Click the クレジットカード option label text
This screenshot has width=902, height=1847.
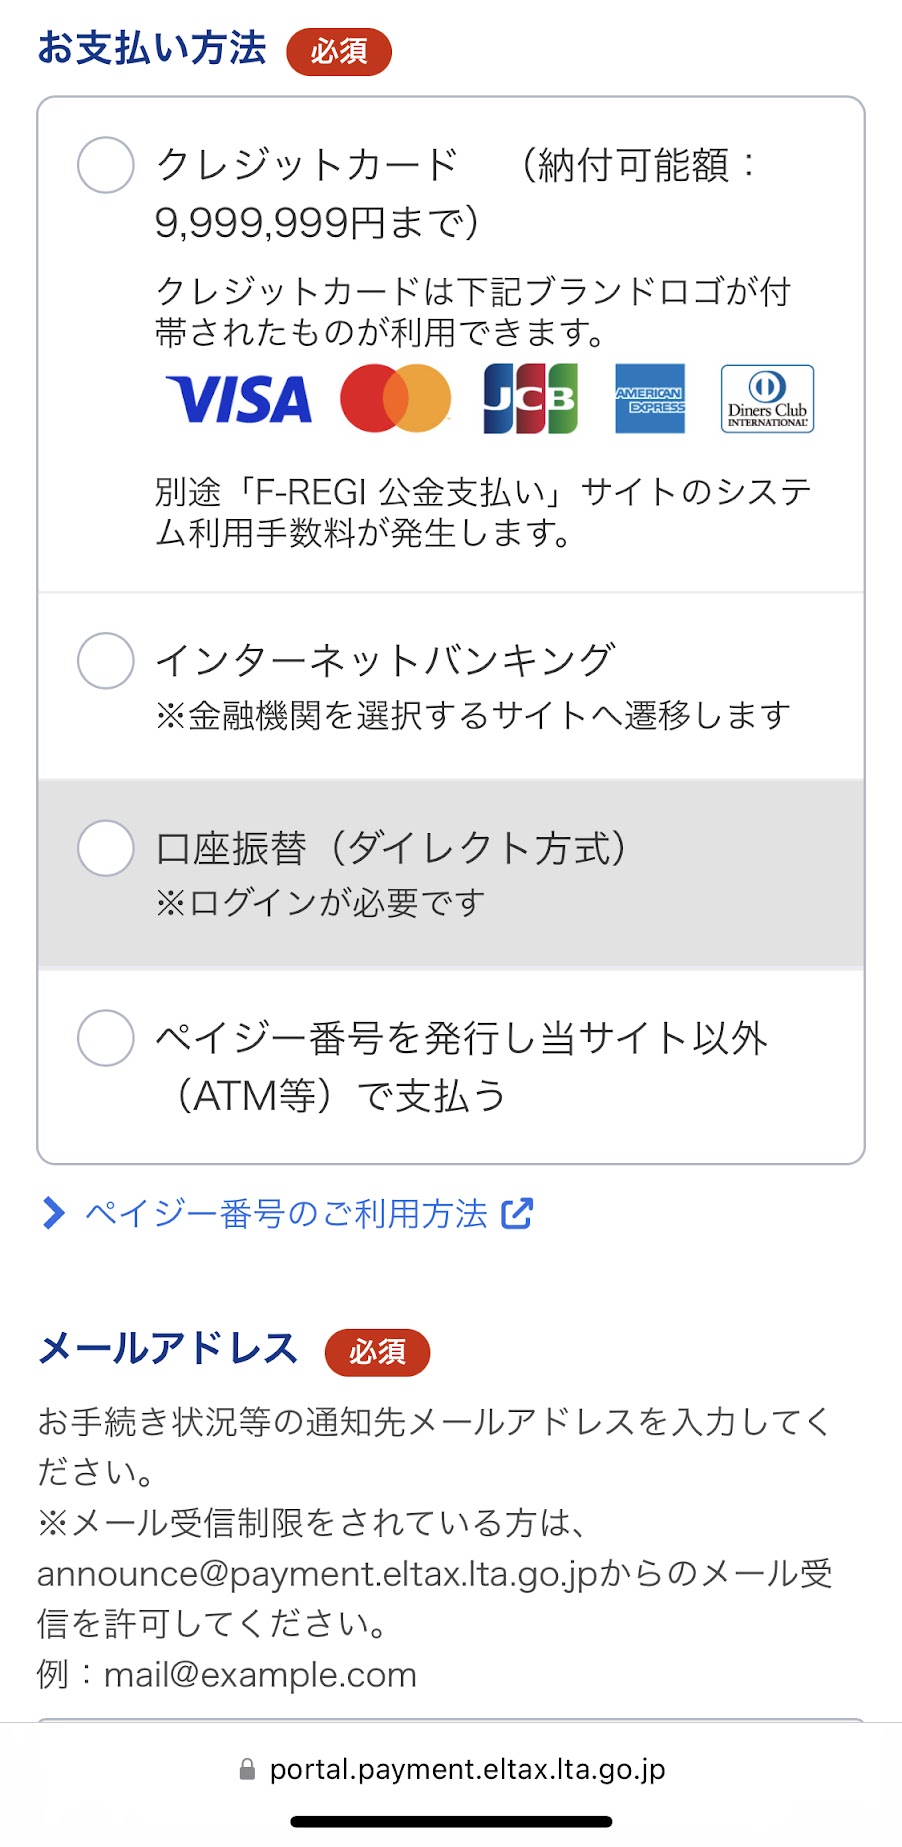coord(307,165)
